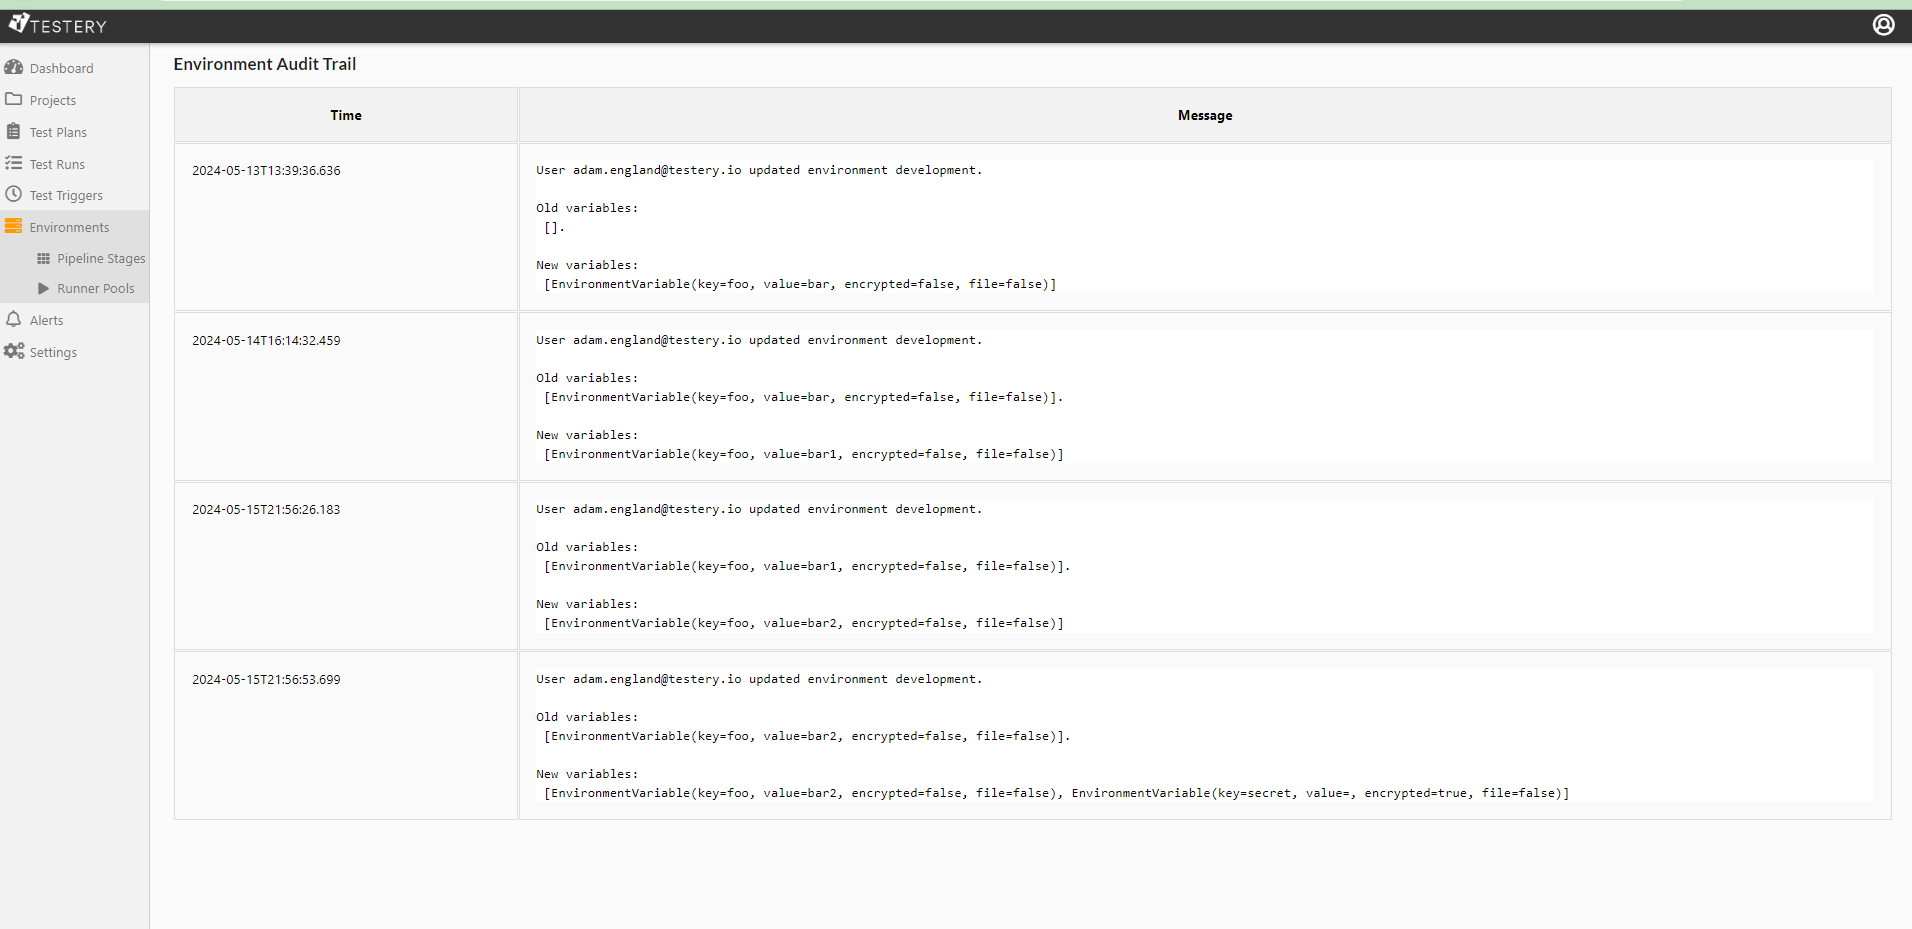The image size is (1912, 929).
Task: Click the Runner Pools play icon
Action: pos(43,288)
